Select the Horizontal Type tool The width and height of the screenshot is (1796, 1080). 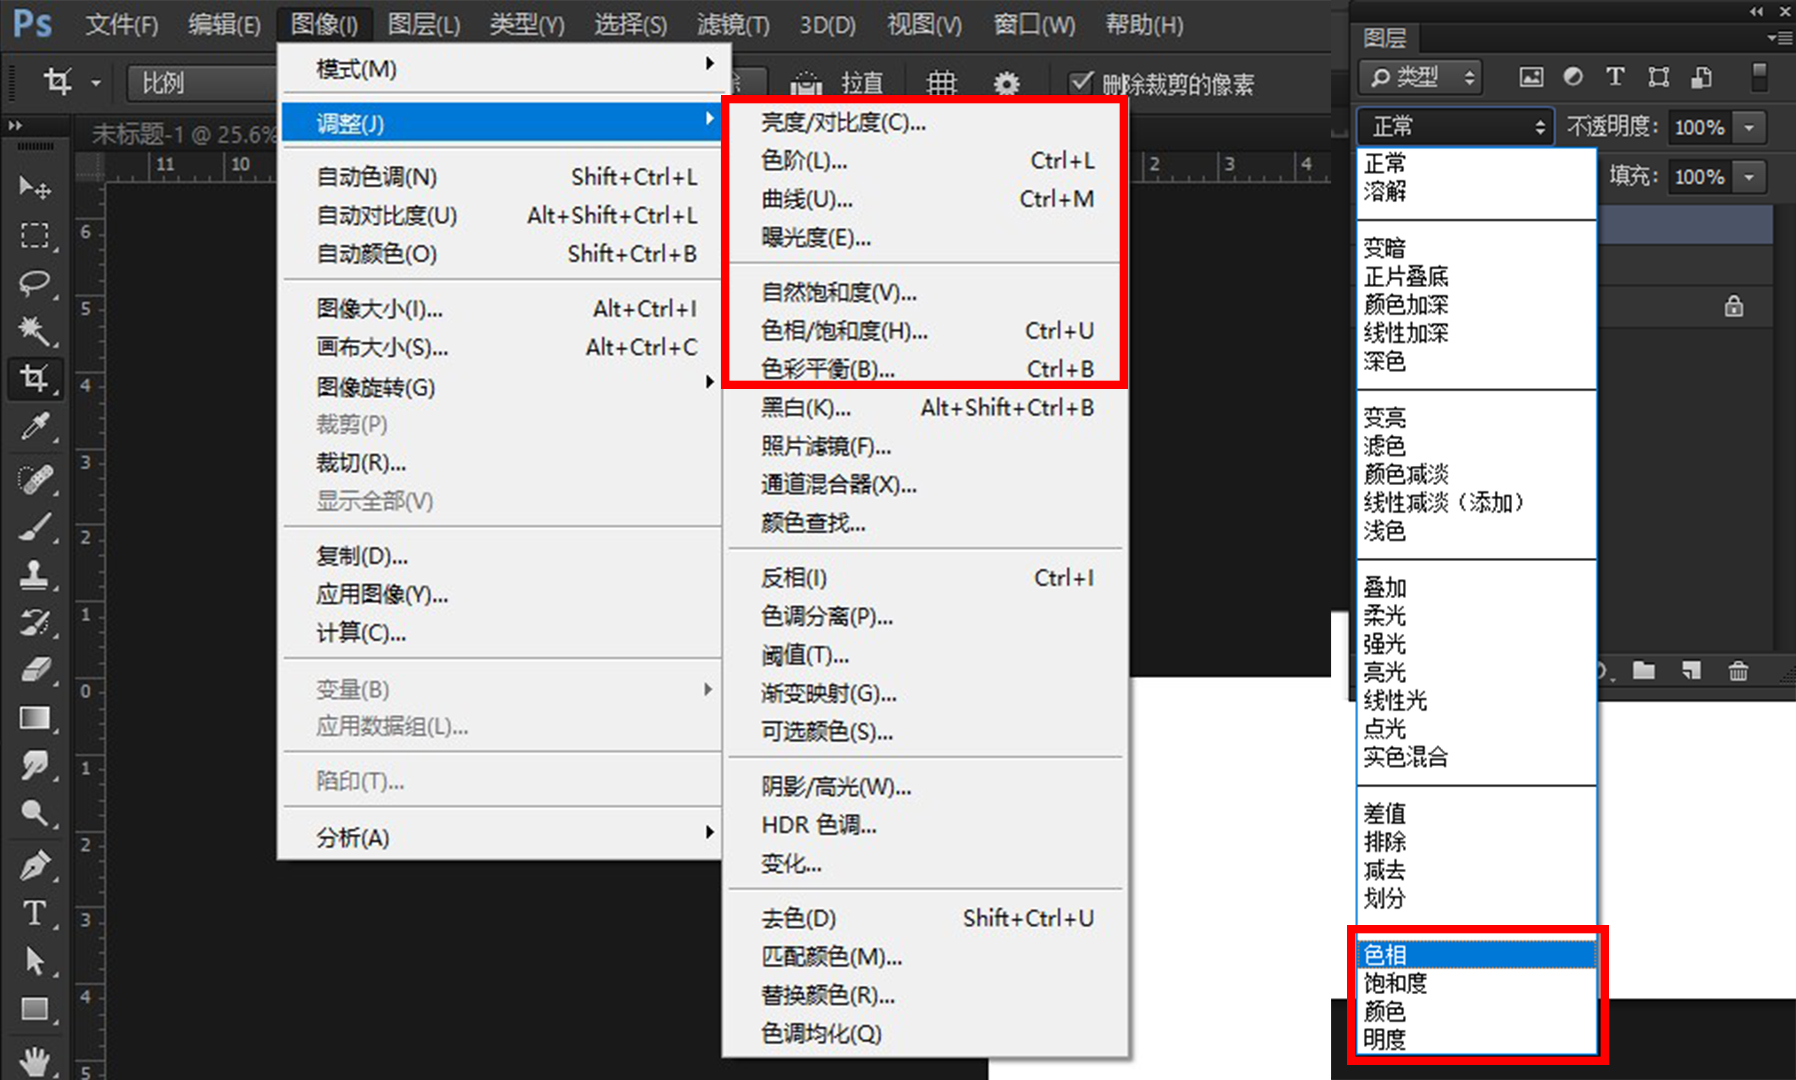[x=36, y=913]
